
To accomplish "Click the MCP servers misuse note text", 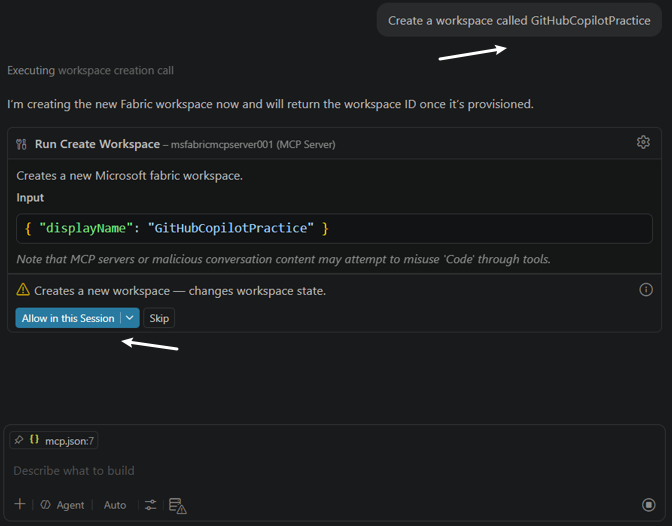I will point(283,259).
